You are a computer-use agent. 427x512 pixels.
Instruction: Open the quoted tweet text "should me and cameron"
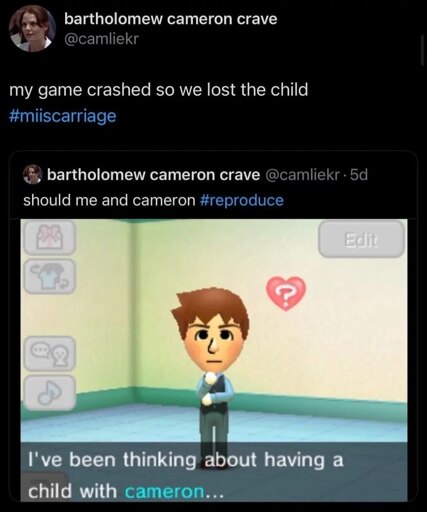click(109, 200)
